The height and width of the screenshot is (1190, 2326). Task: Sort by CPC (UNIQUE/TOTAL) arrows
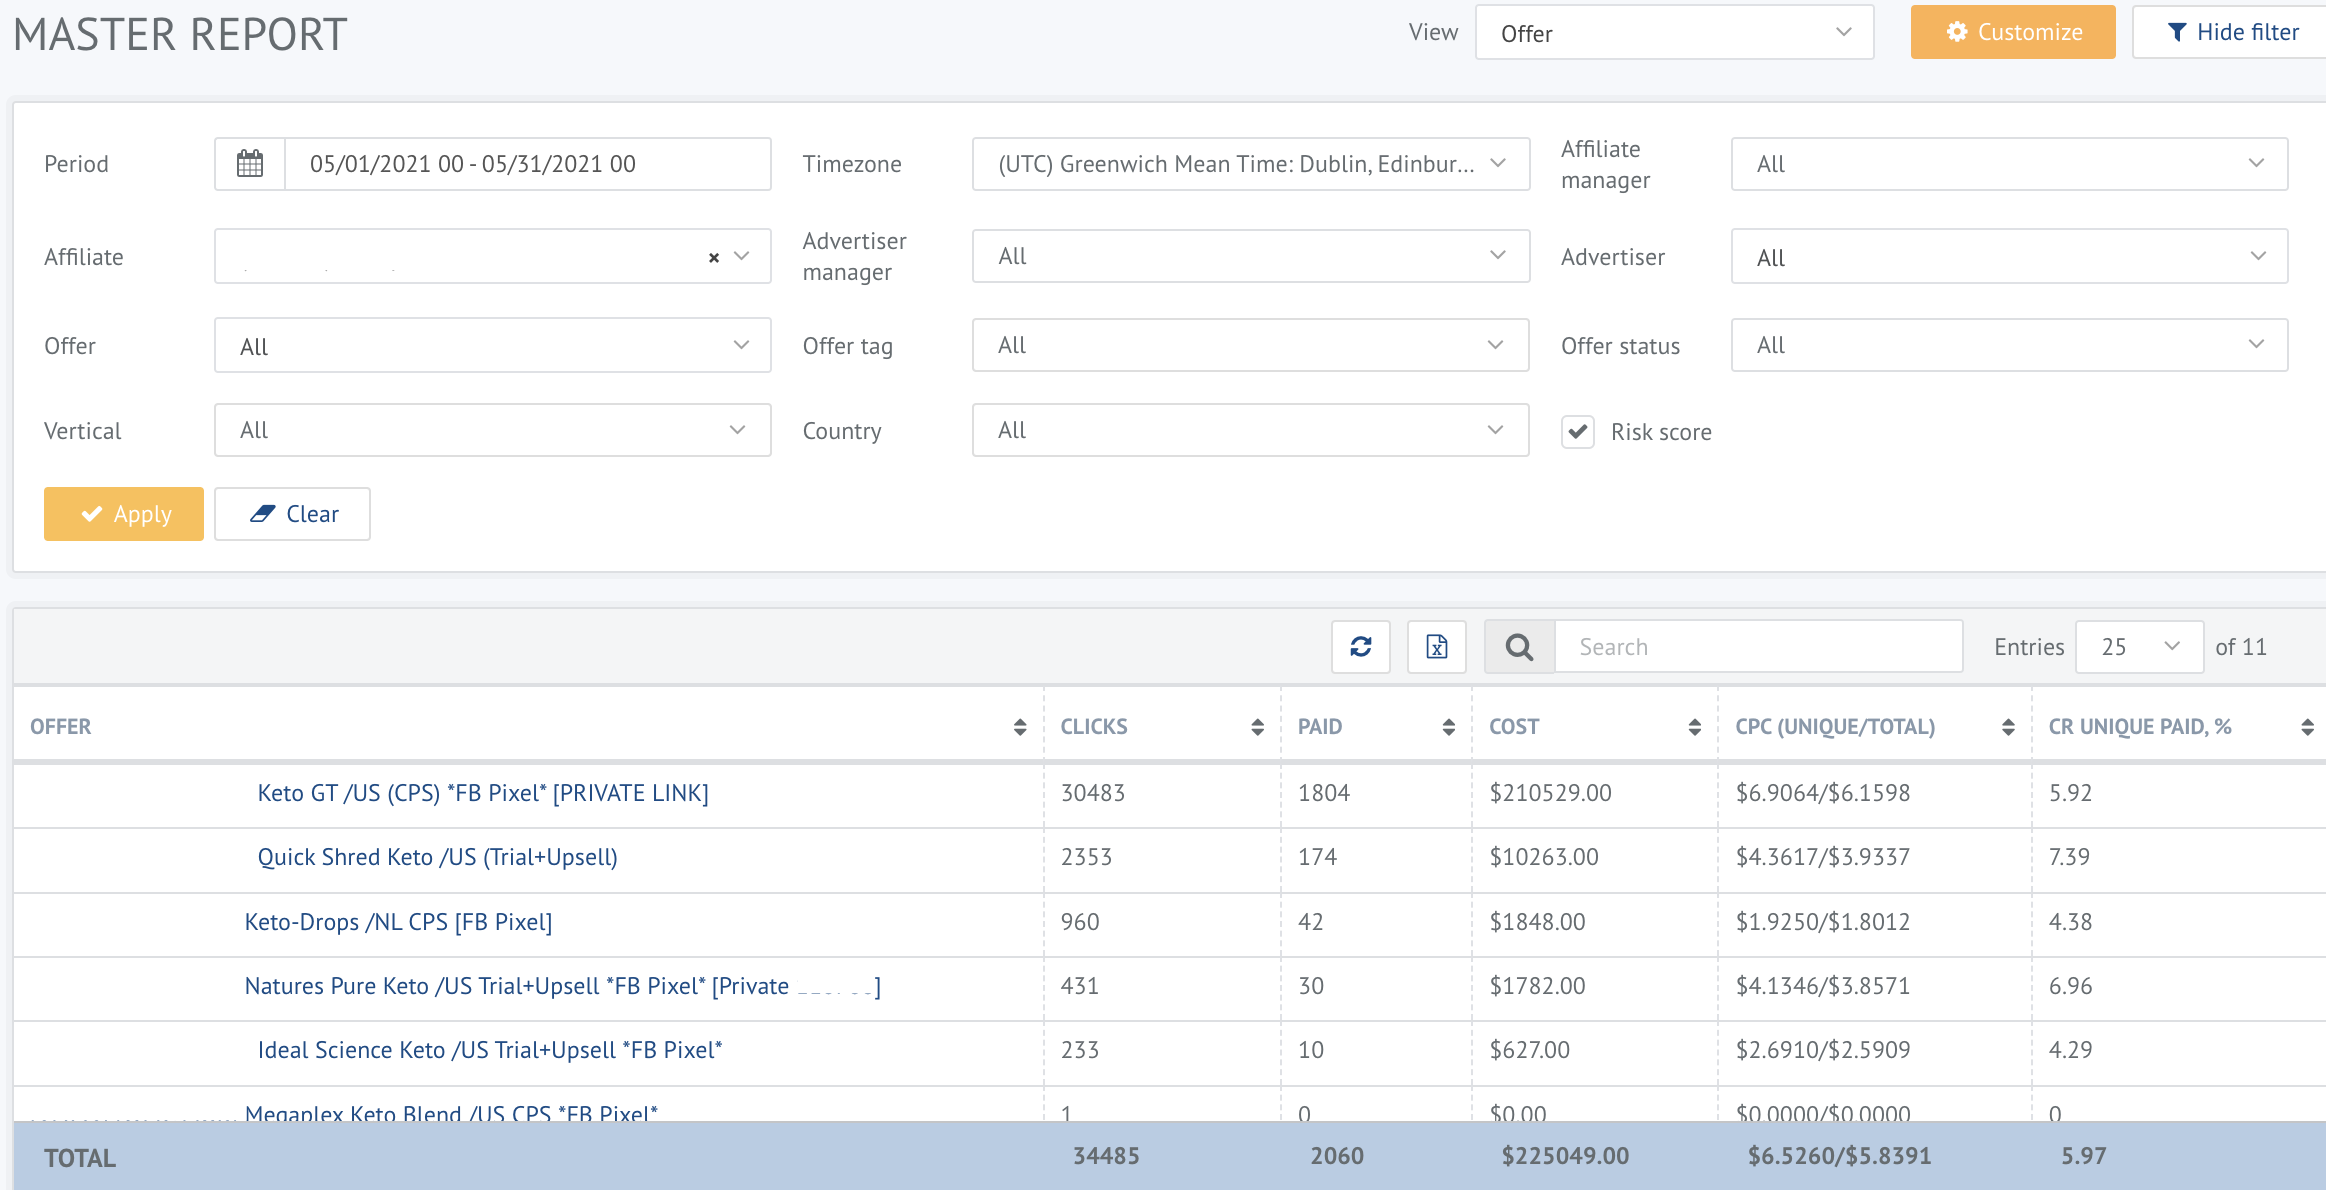(x=2008, y=727)
